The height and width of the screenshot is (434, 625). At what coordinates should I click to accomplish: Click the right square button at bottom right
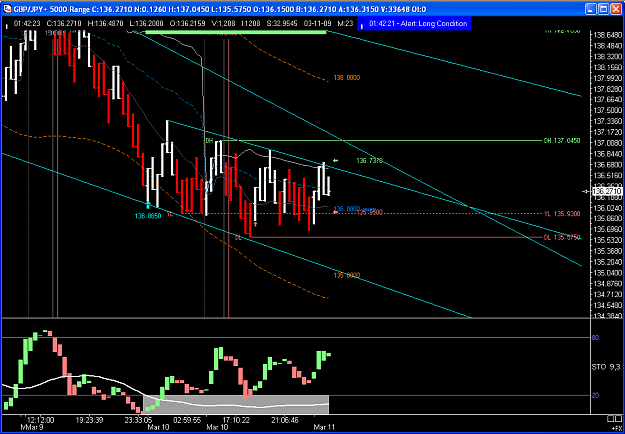(x=619, y=418)
